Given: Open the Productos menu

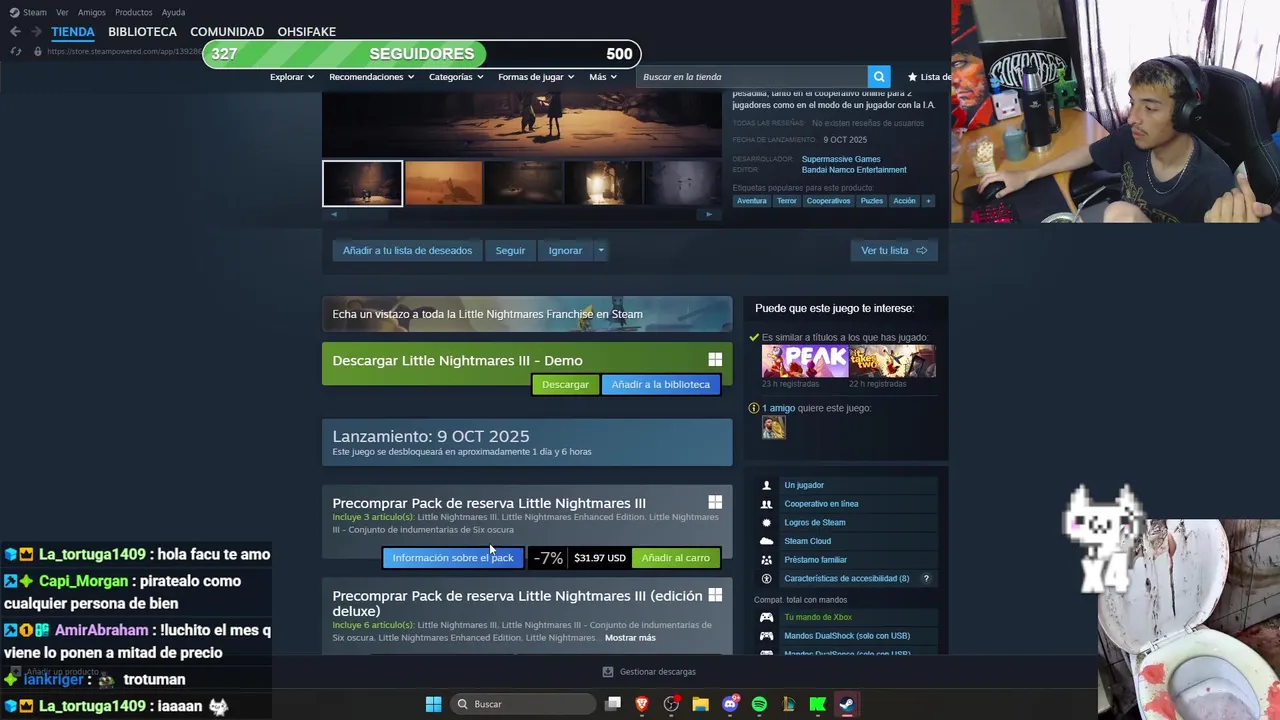Looking at the screenshot, I should click(134, 12).
